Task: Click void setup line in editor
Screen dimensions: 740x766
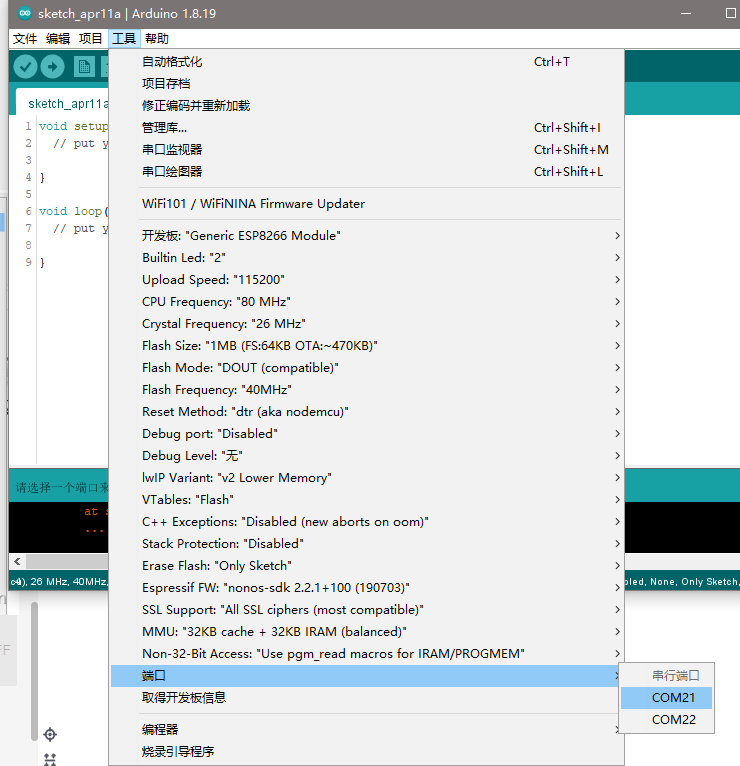Action: coord(73,126)
